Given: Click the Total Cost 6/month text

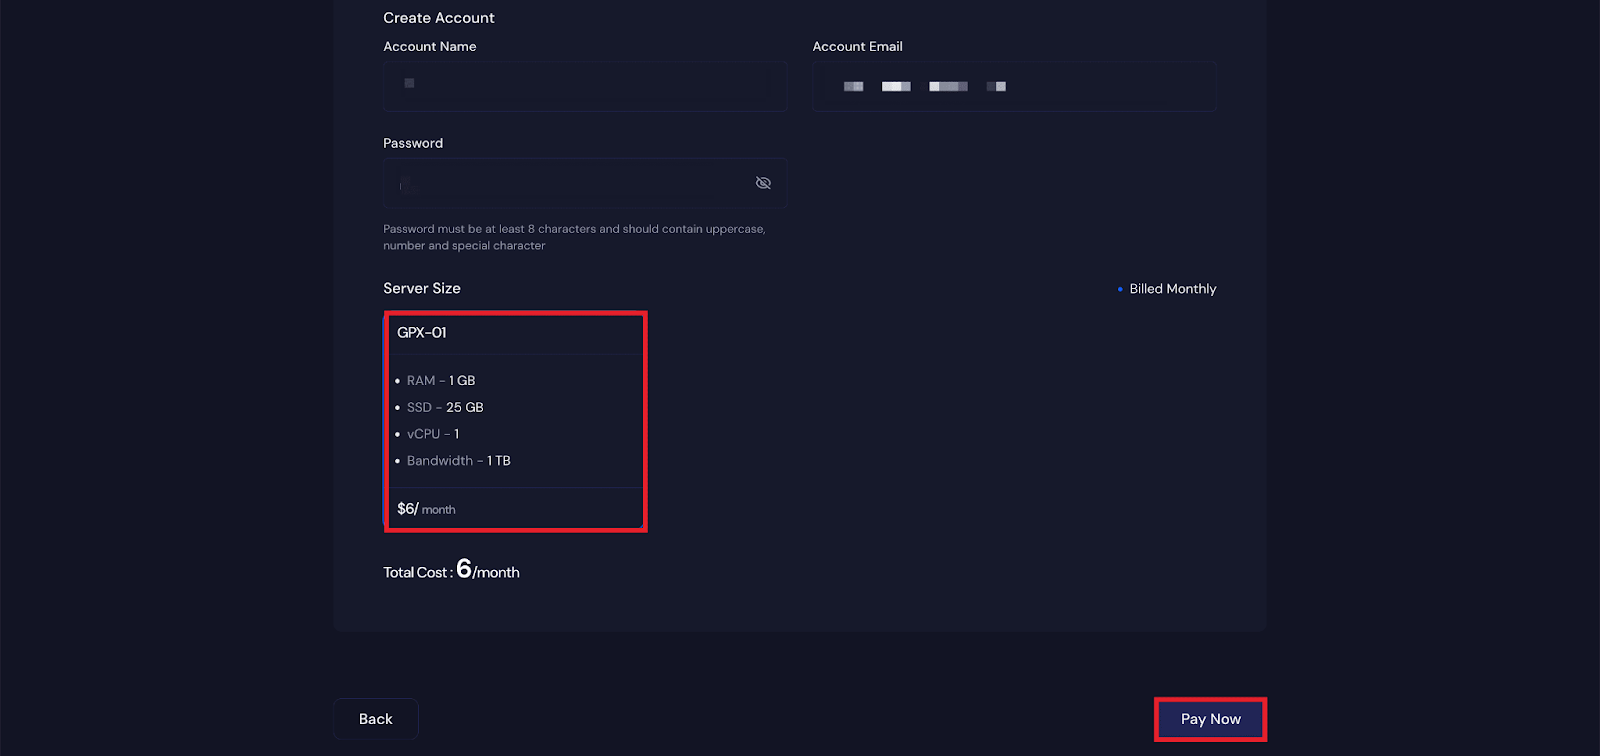Looking at the screenshot, I should [x=451, y=571].
